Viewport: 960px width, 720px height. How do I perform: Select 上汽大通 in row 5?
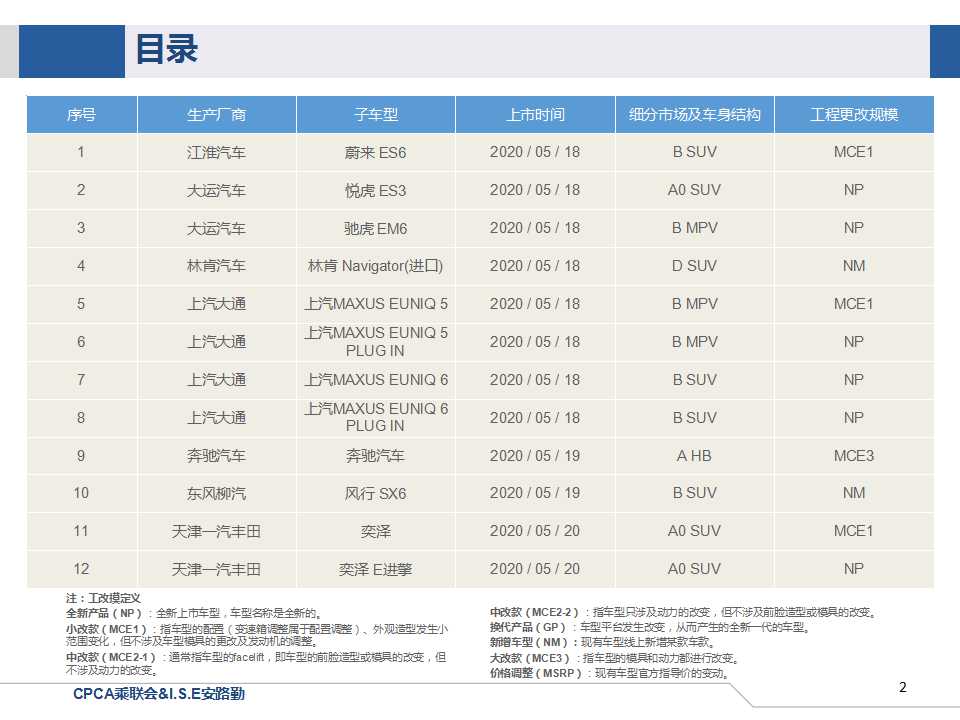point(216,304)
